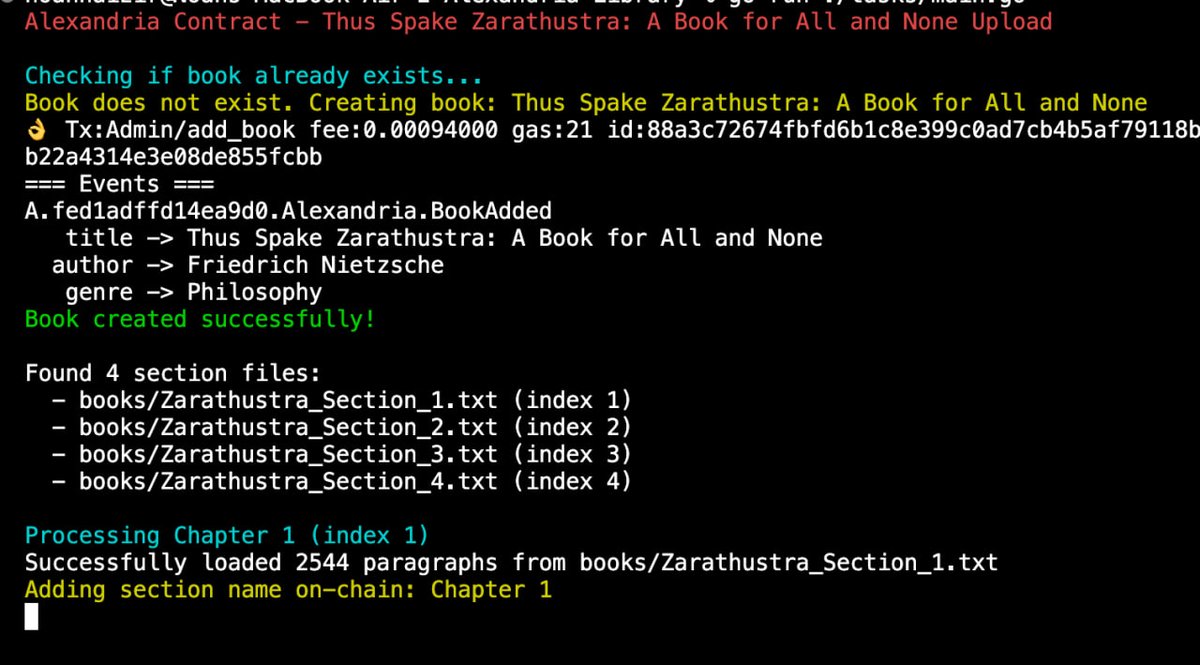Screen dimensions: 1200x665
Task: Click the 'Found 4 section files:' line
Action: point(173,373)
